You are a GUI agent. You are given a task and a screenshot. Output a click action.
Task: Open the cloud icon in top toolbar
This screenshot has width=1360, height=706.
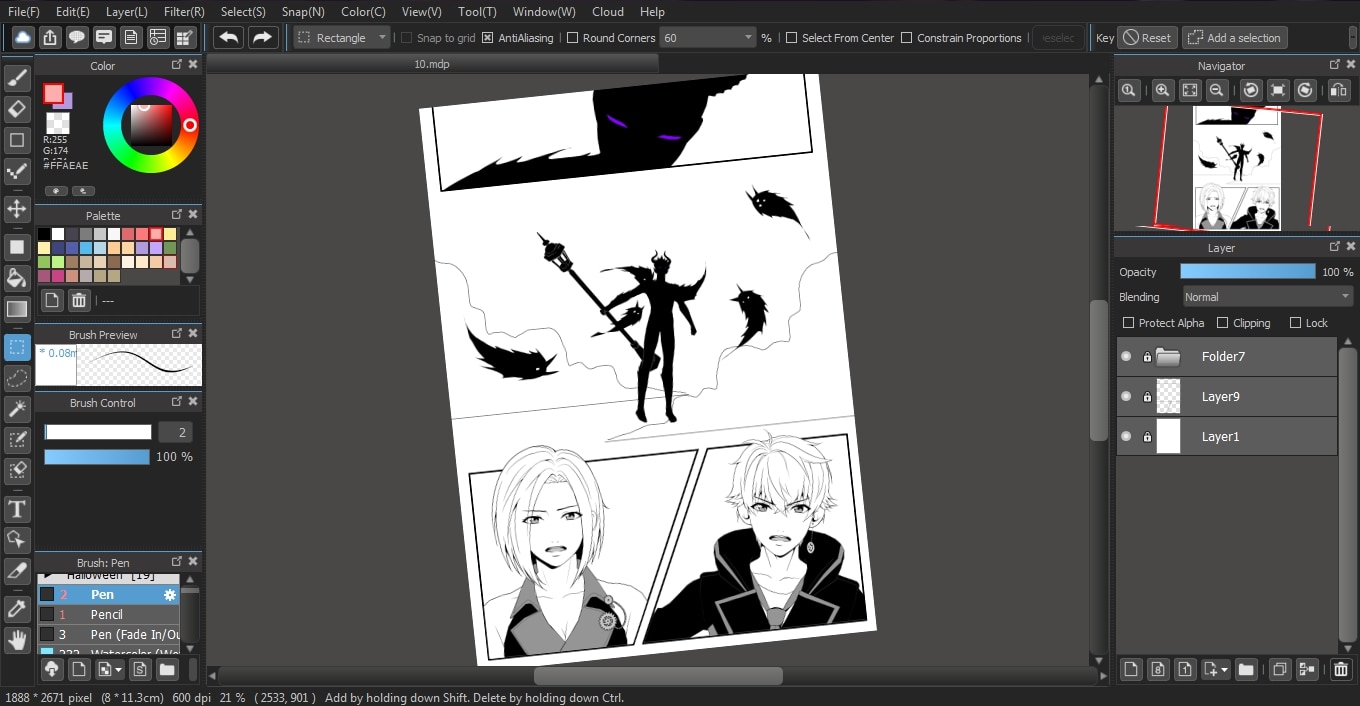click(23, 37)
